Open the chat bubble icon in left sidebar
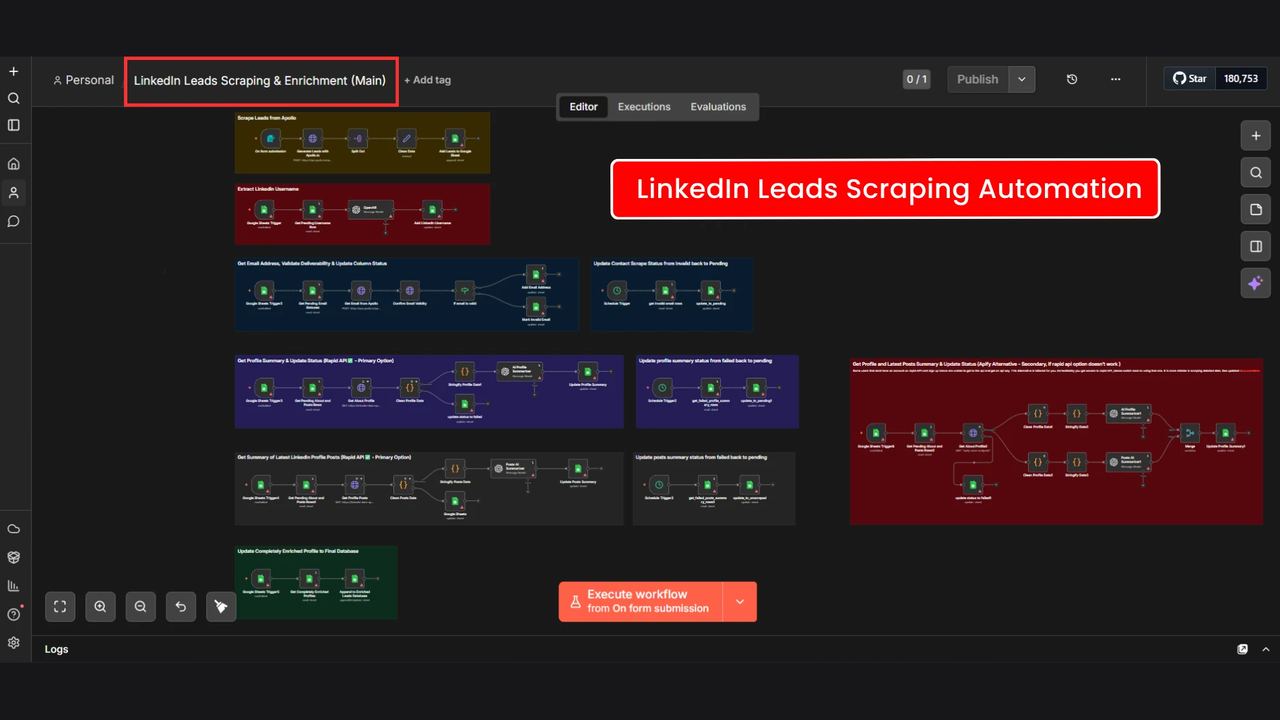Screen dimensions: 1280x720 14,221
